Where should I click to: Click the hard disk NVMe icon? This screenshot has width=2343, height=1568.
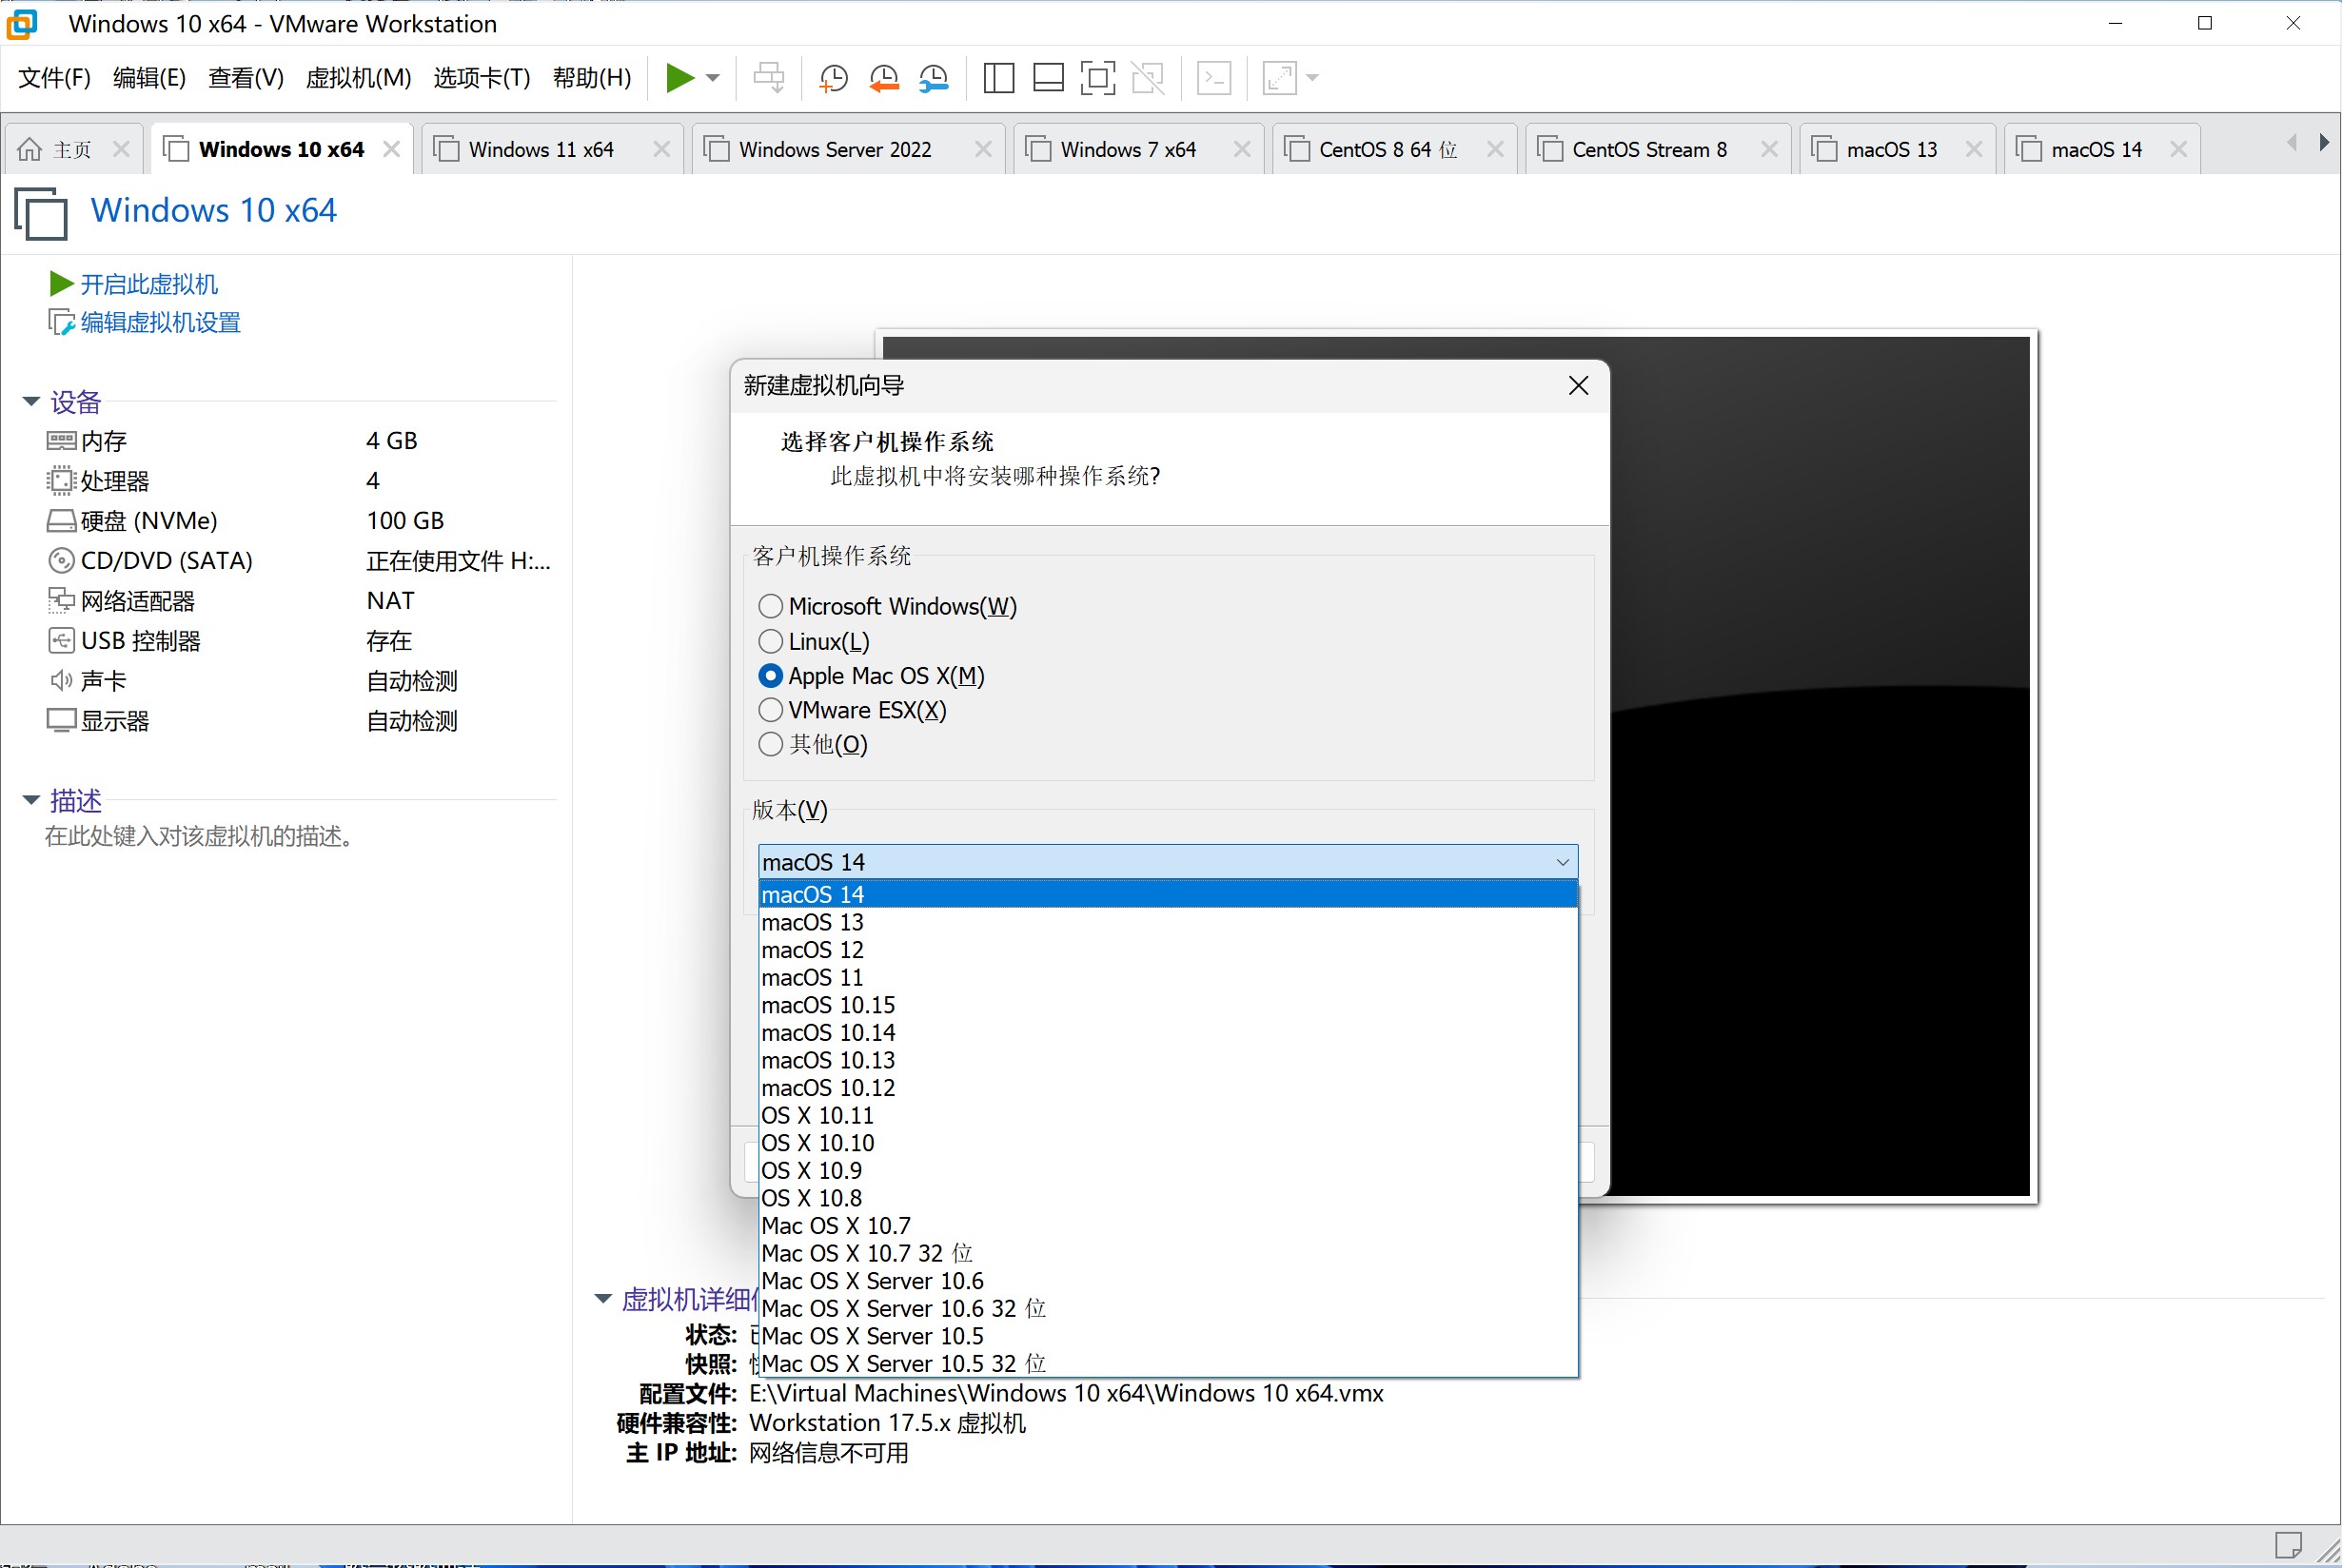61,521
